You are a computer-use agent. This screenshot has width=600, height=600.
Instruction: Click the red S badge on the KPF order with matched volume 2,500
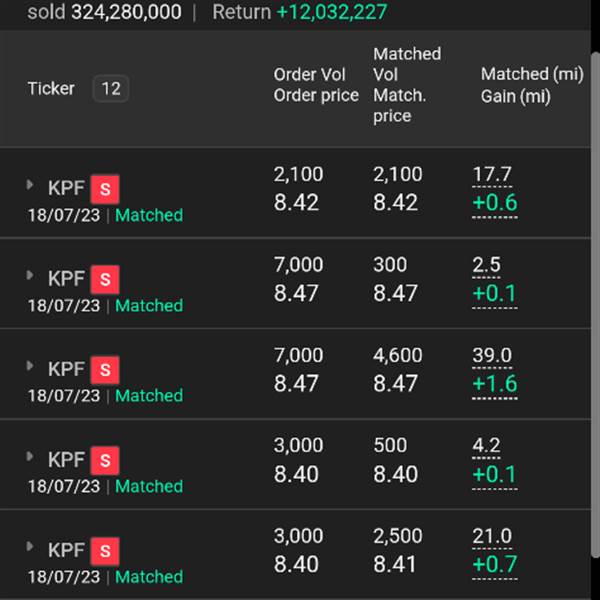click(x=105, y=551)
